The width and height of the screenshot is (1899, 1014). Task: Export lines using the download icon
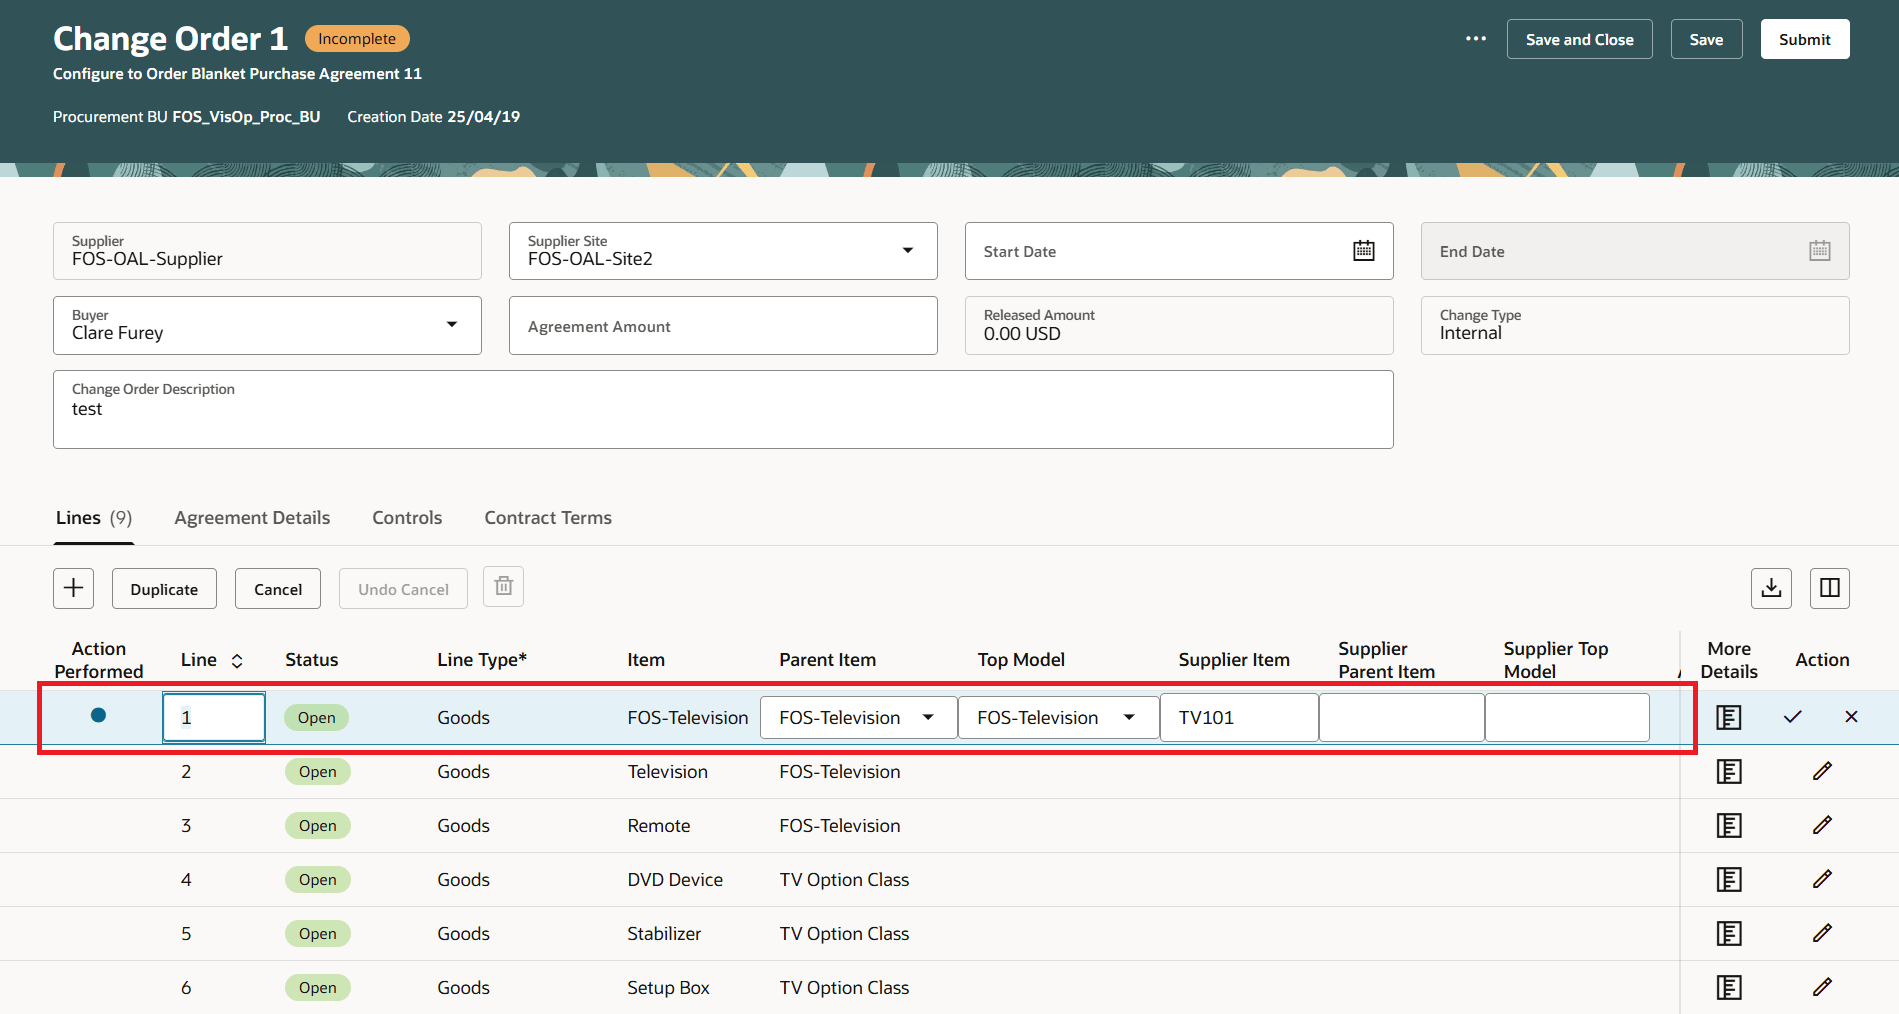(1770, 588)
